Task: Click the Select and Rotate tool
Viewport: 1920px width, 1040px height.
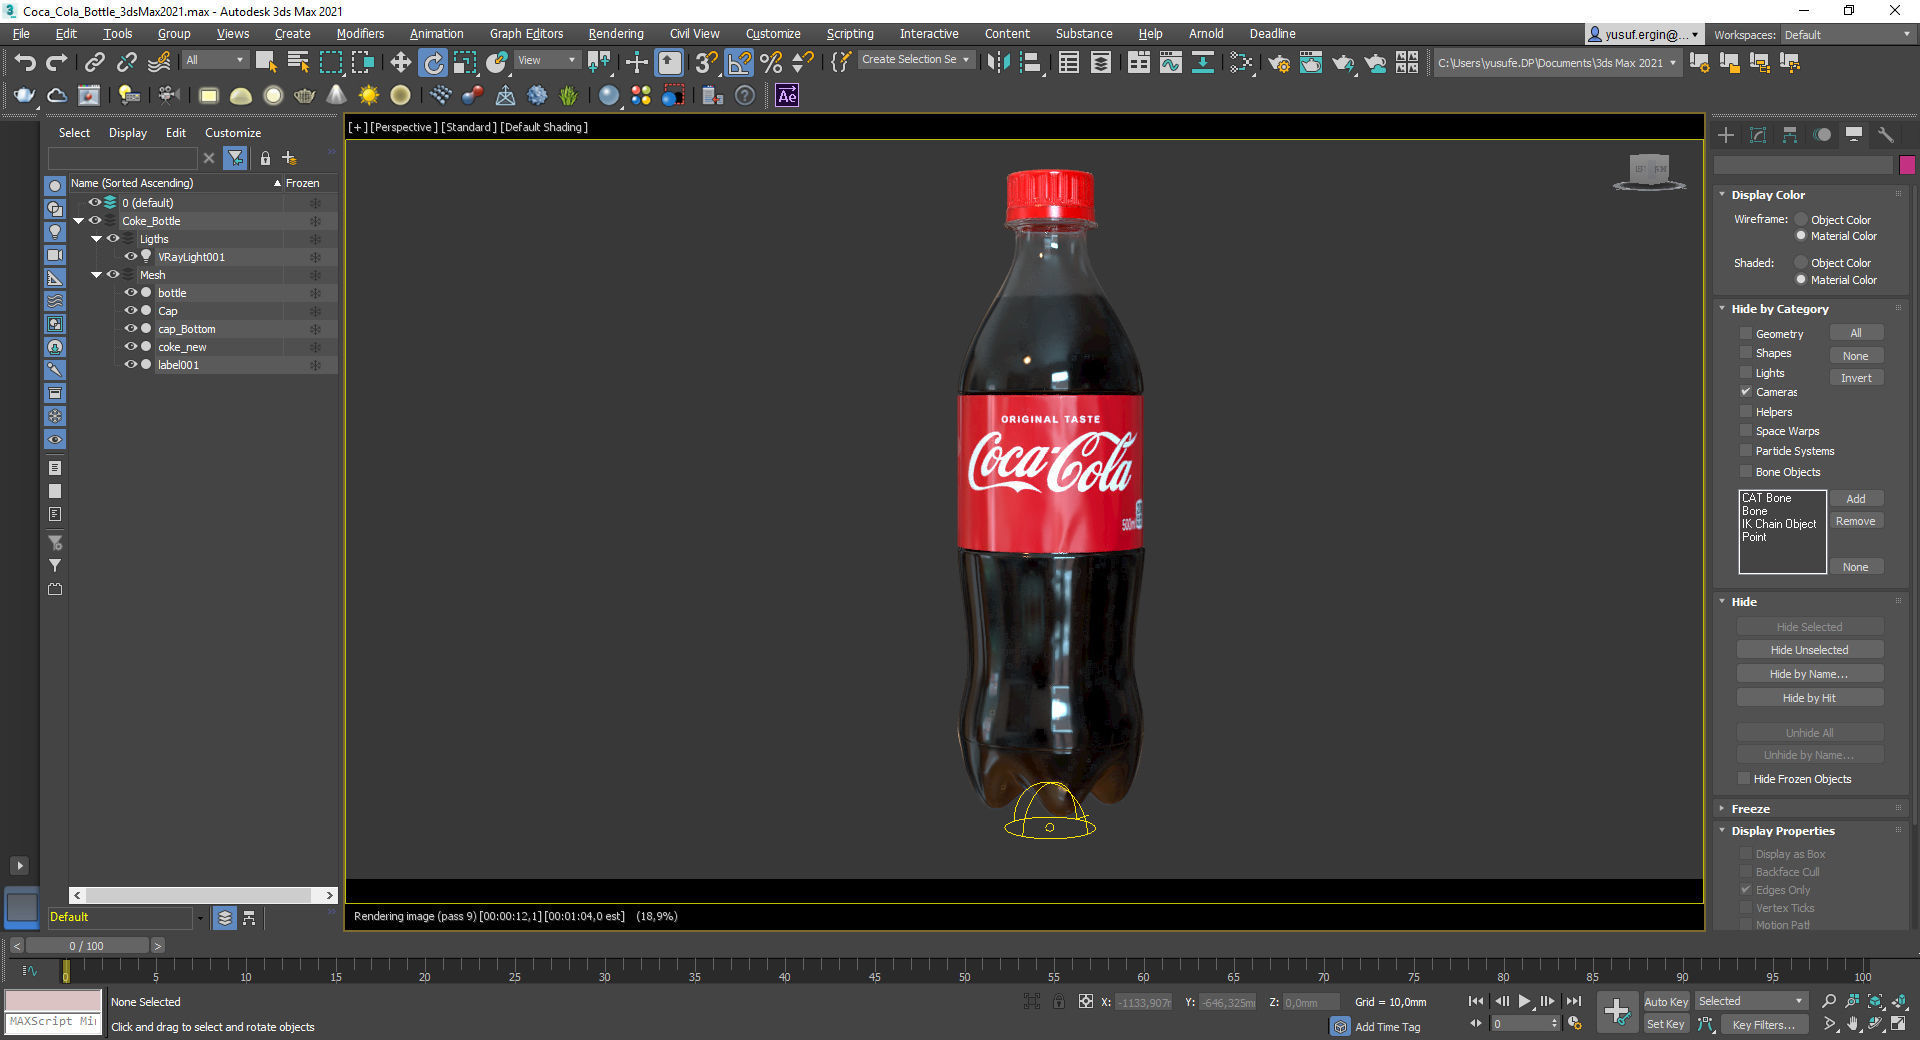Action: click(x=433, y=62)
